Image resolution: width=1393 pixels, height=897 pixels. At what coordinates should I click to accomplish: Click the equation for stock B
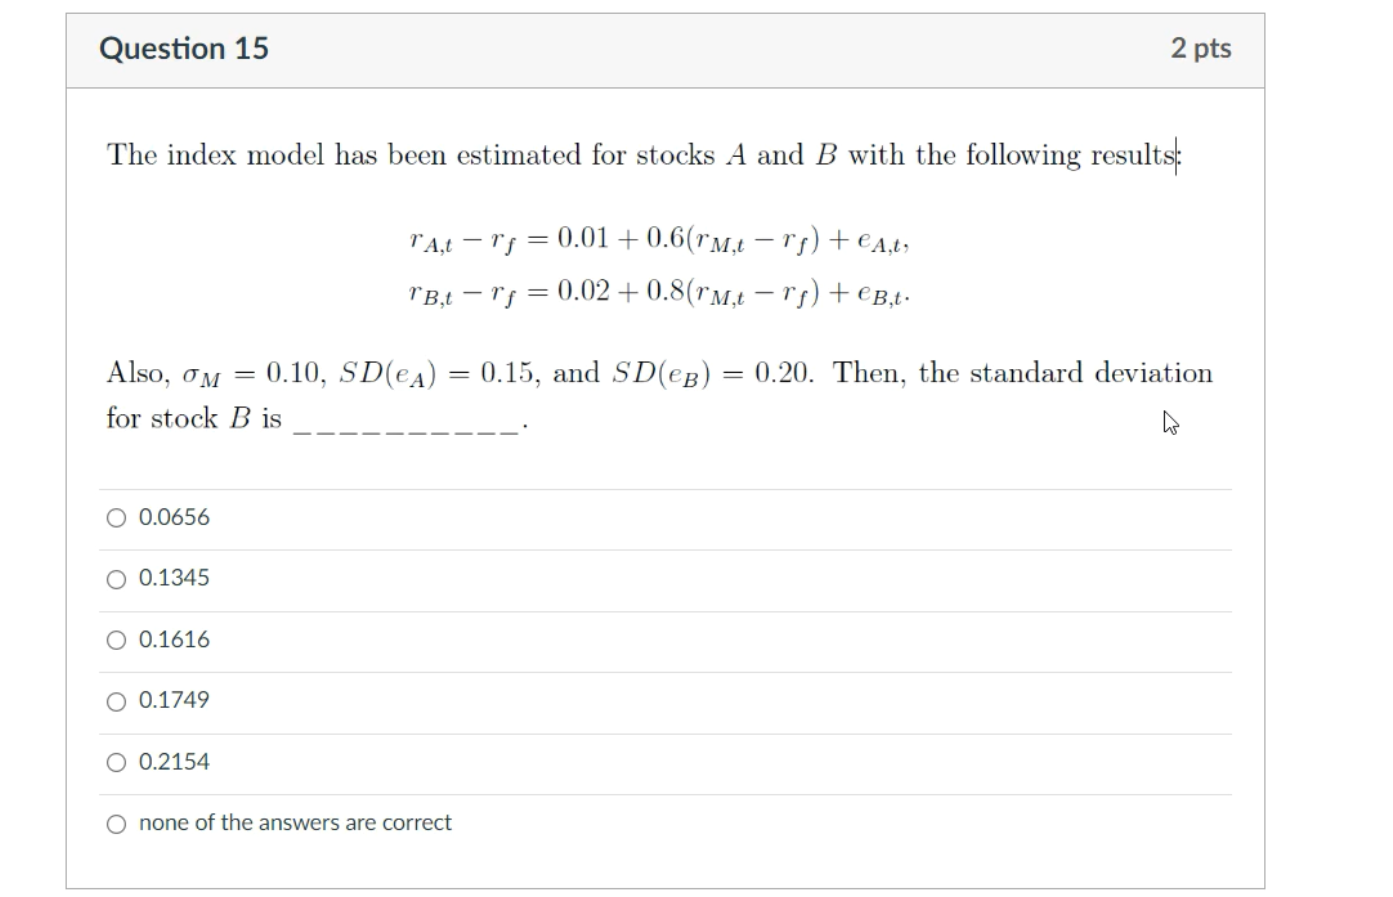tap(661, 292)
